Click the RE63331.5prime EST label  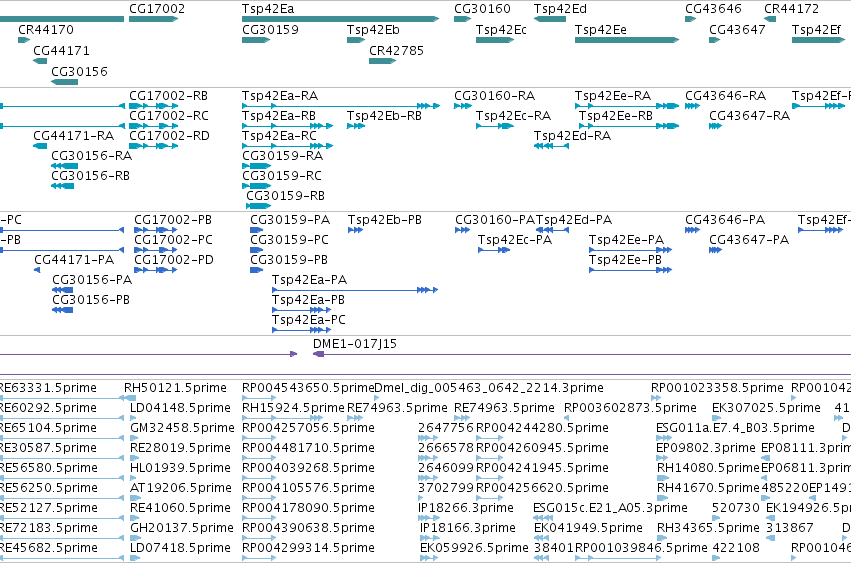click(48, 388)
